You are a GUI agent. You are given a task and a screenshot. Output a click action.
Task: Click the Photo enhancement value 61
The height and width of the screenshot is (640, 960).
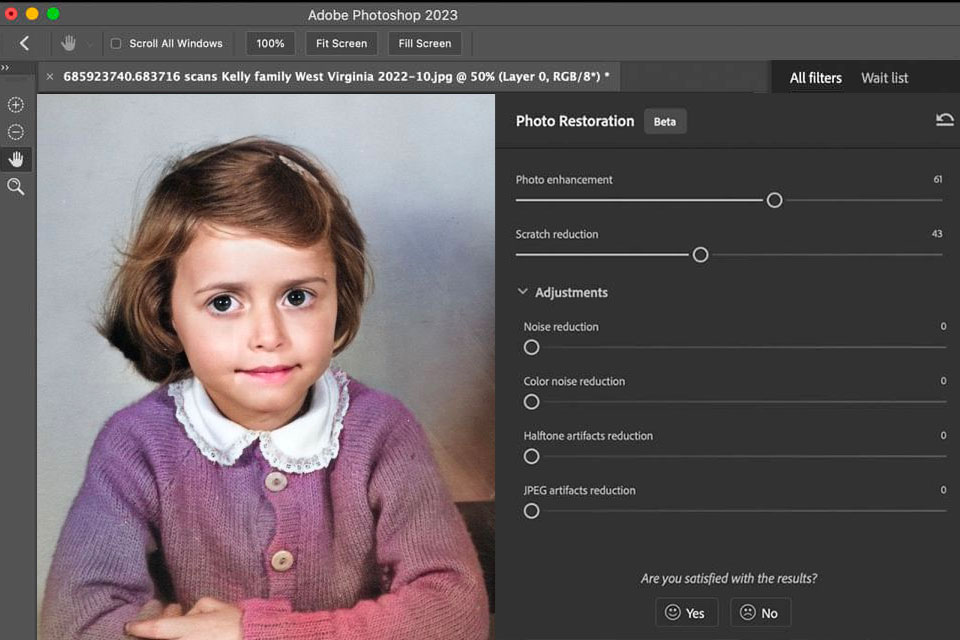[937, 179]
